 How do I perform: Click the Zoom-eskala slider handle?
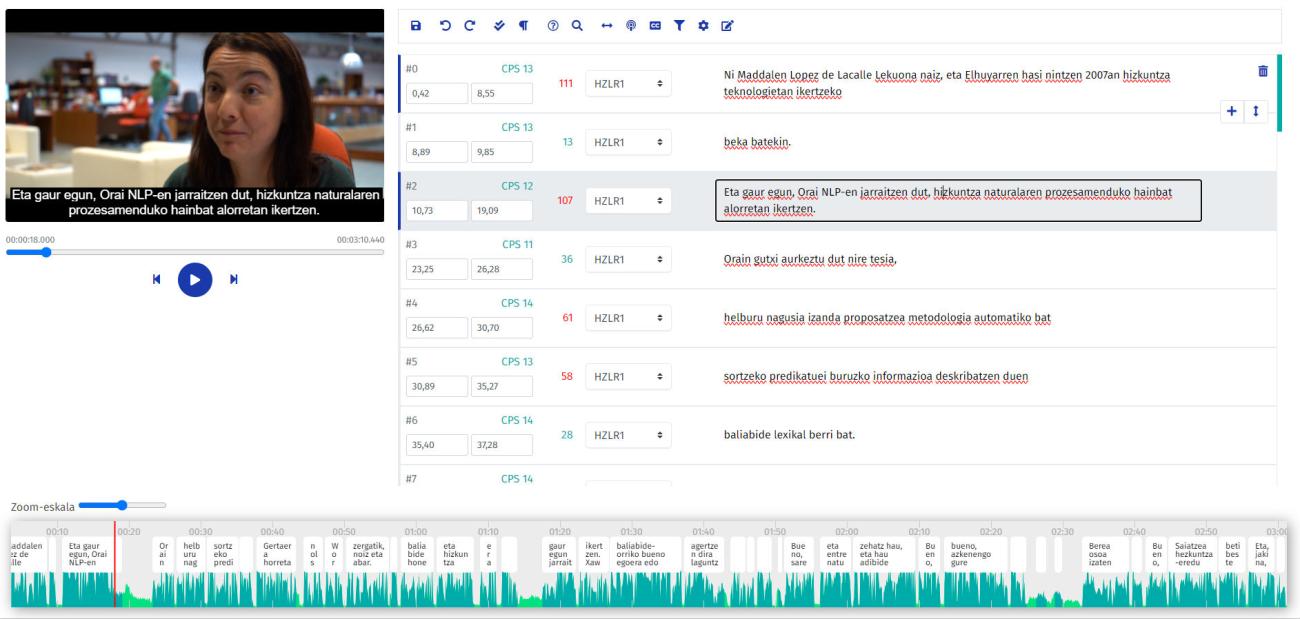122,505
